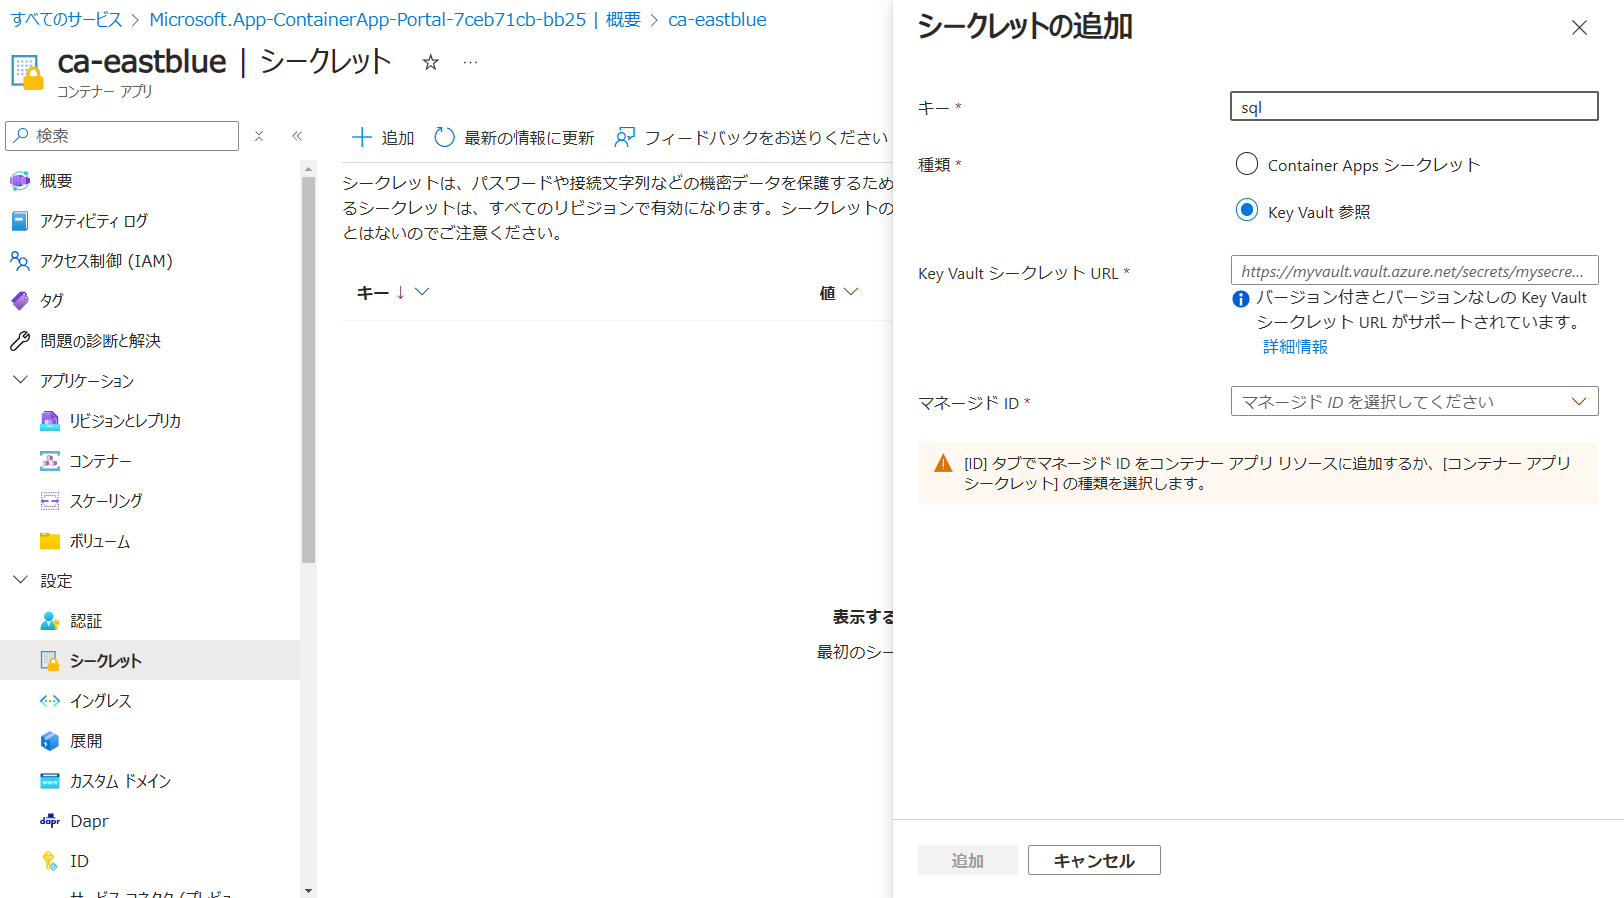Click the アクセス制御 (IAM) icon
Viewport: 1624px width, 898px height.
coord(20,261)
